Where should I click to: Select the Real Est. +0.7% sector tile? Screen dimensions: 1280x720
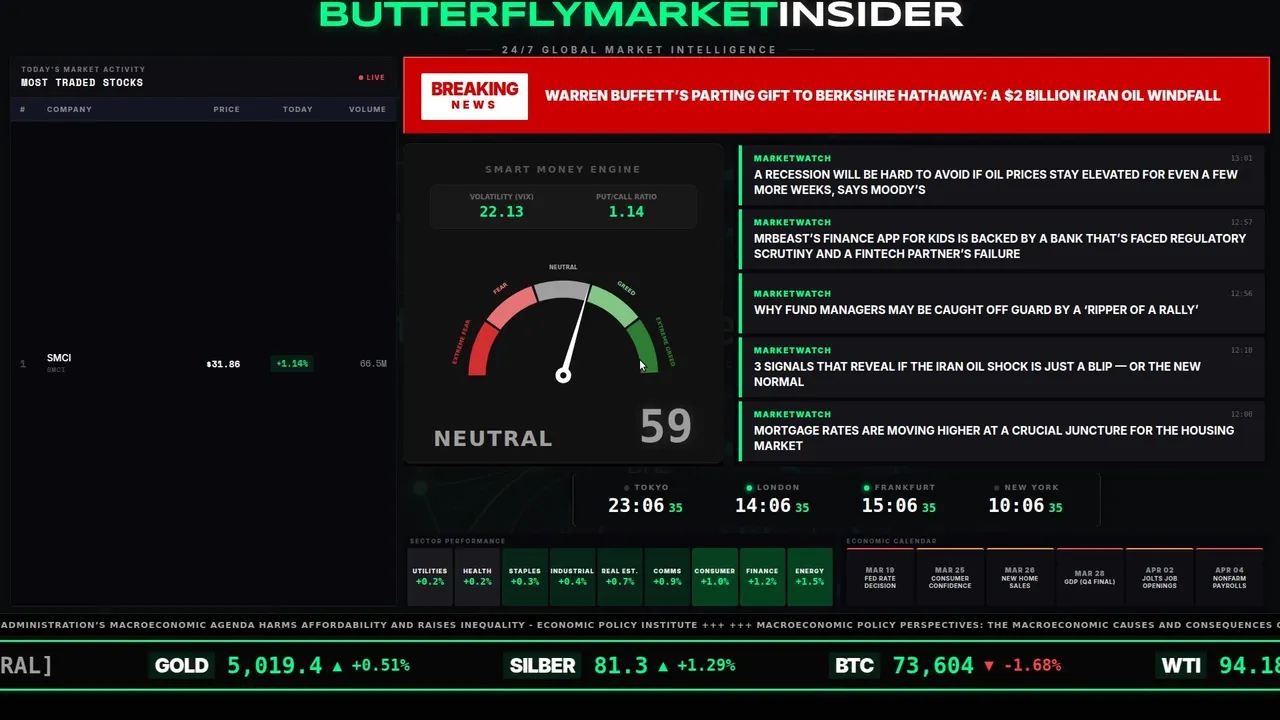[619, 577]
